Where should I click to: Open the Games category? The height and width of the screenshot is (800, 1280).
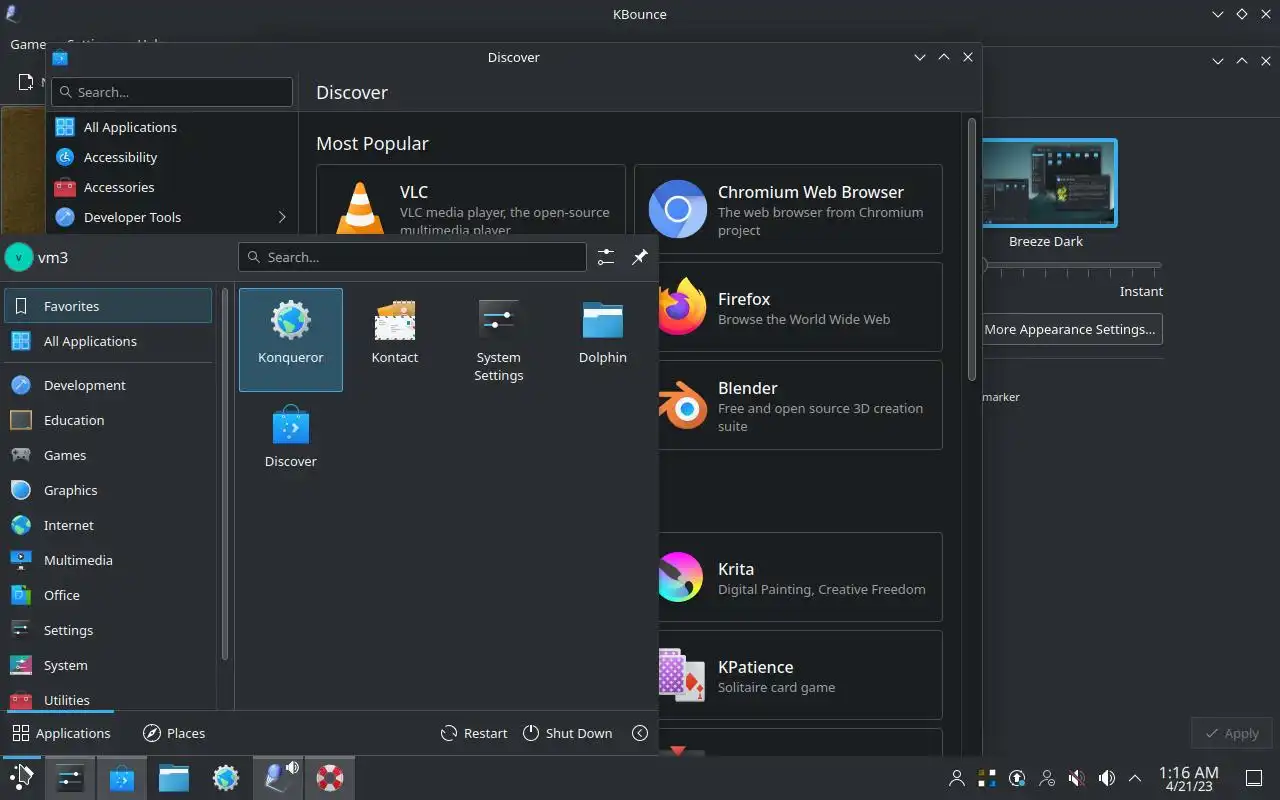pos(108,455)
